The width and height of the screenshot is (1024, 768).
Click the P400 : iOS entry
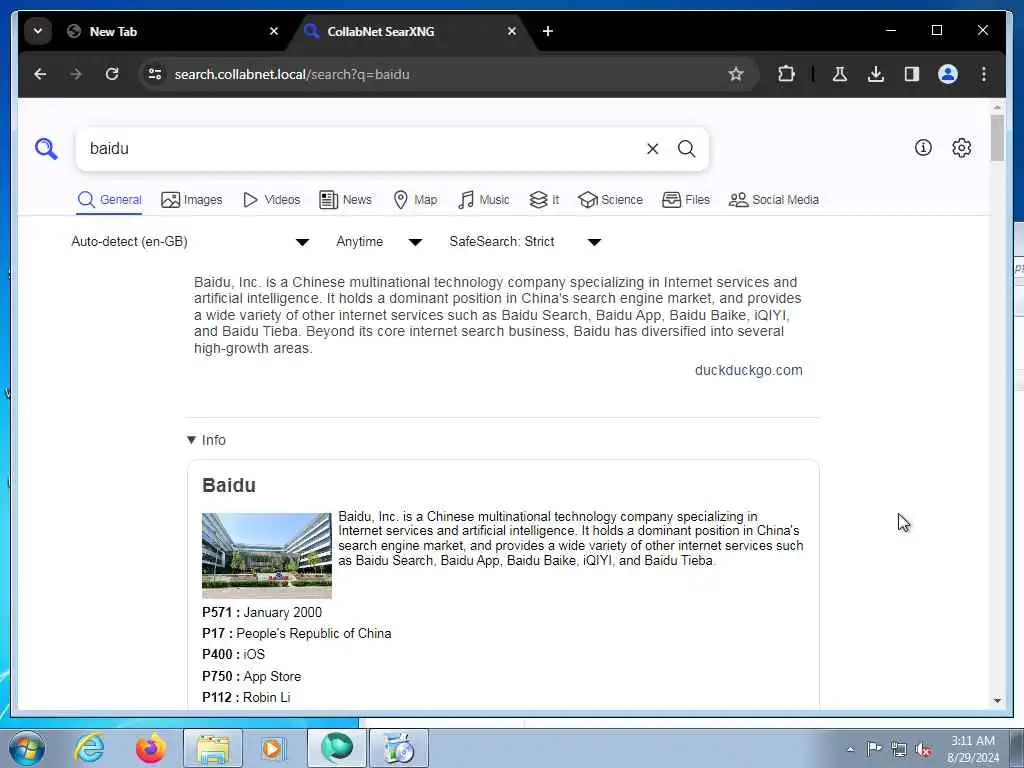coord(234,654)
